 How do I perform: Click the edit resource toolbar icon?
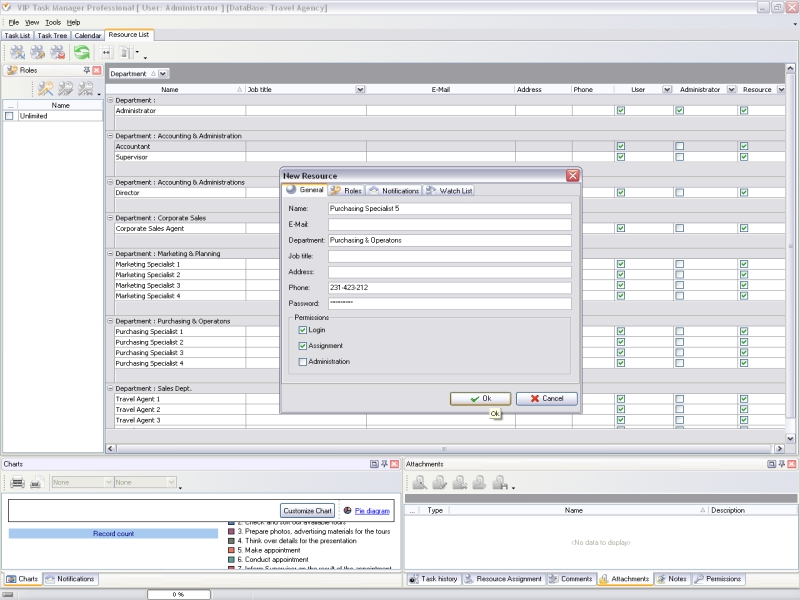(38, 52)
